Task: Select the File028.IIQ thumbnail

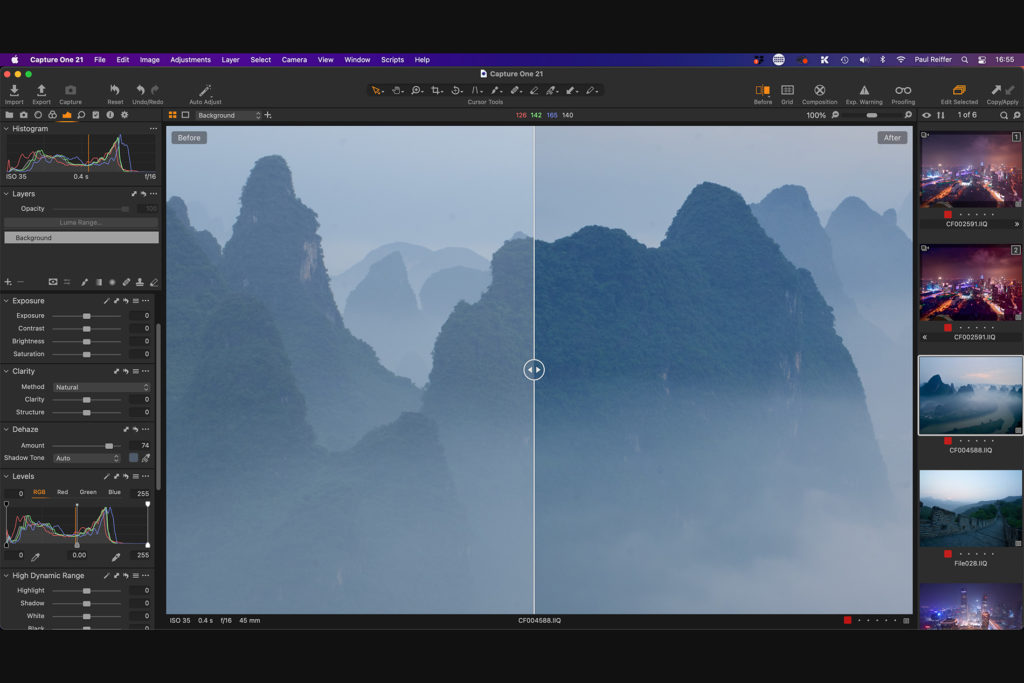Action: [x=970, y=509]
